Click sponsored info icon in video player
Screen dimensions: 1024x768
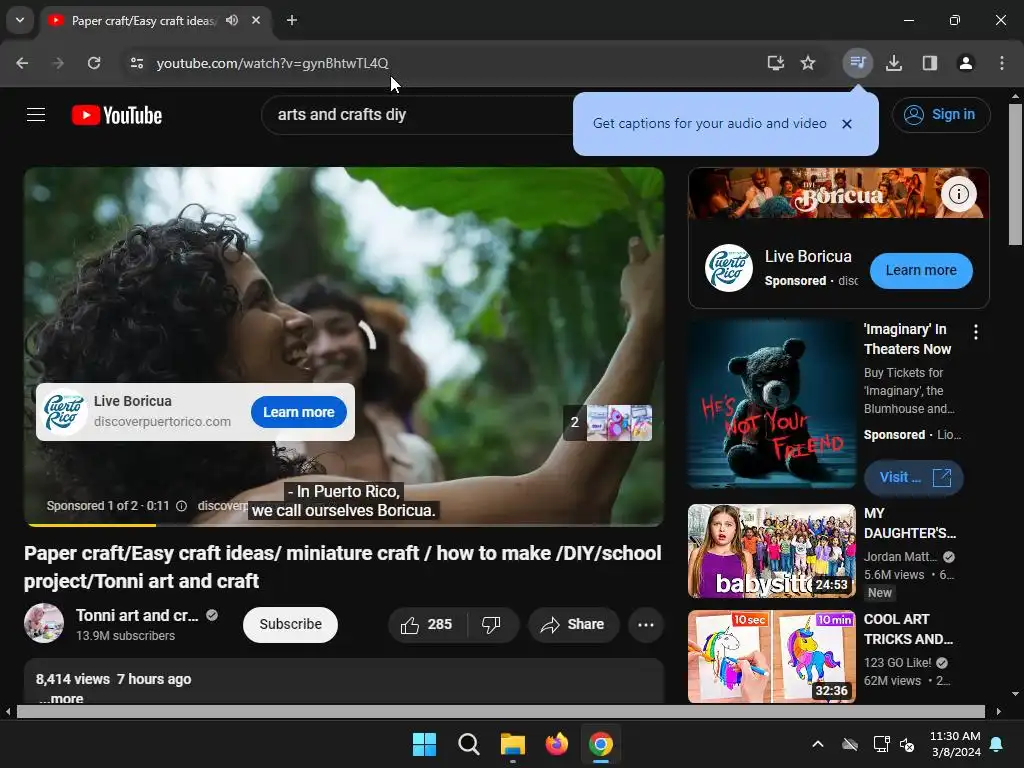point(182,506)
